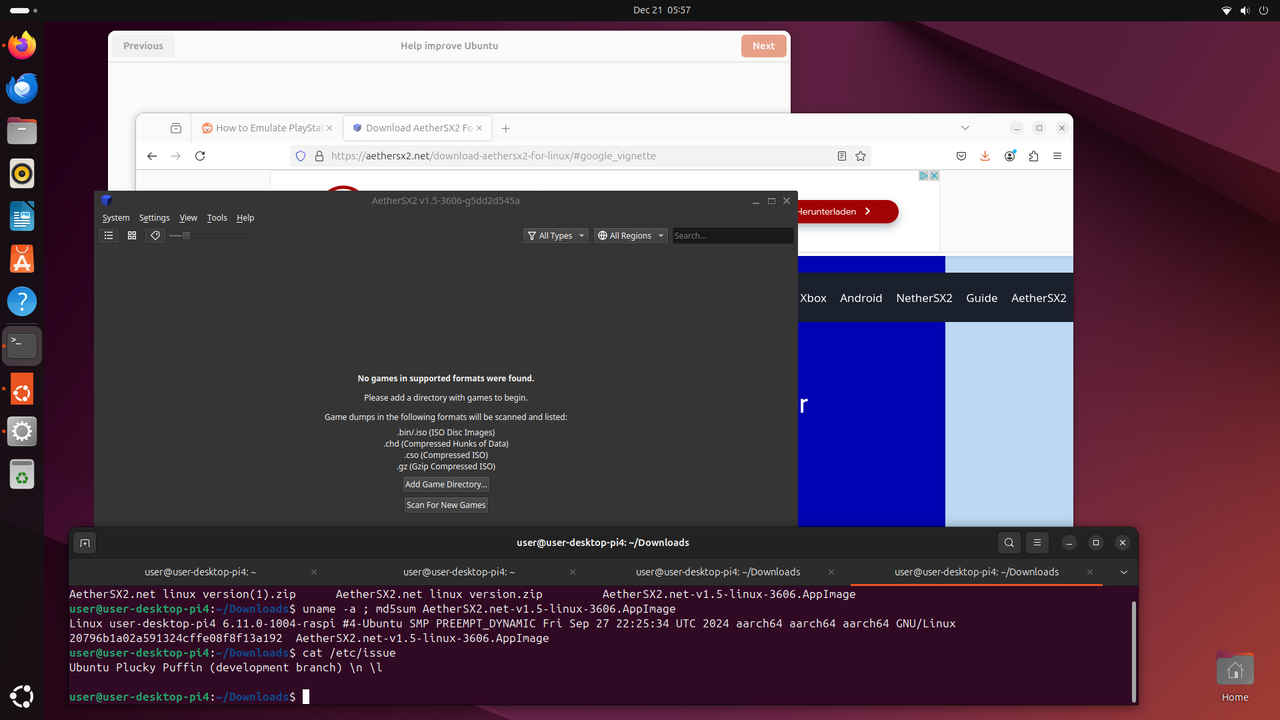Open the Guide link on the webpage

tap(982, 298)
